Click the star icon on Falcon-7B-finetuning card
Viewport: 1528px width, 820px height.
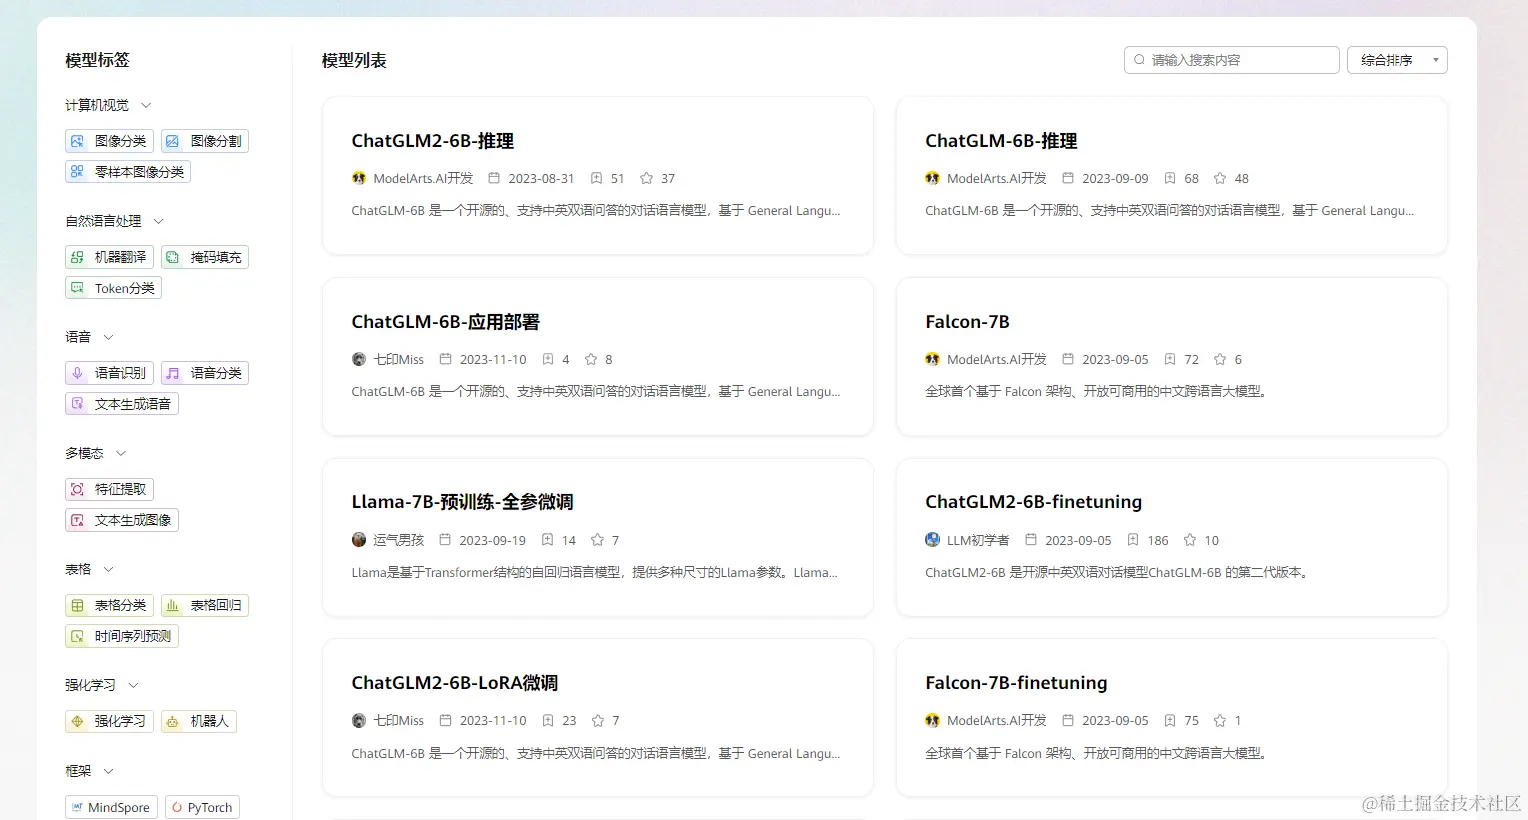click(1220, 720)
